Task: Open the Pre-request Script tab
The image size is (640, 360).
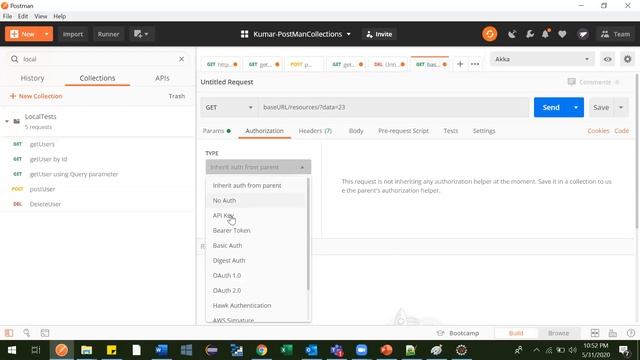Action: [403, 131]
